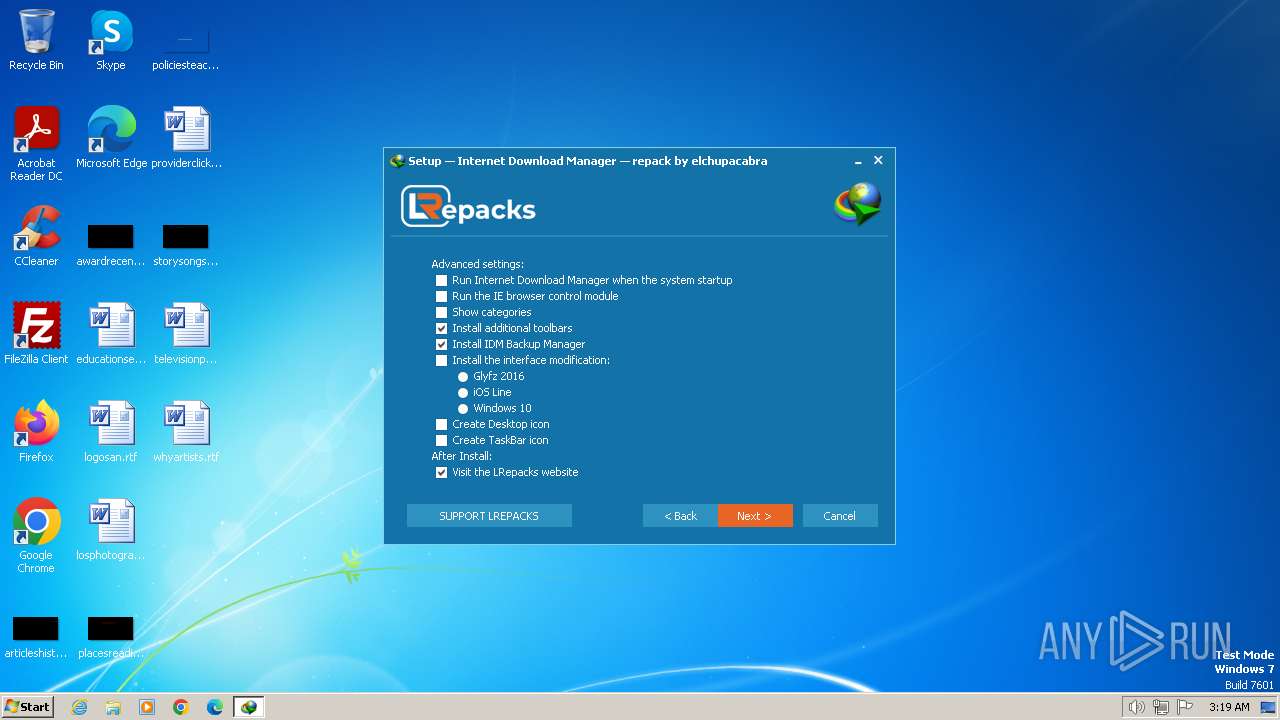
Task: Uncheck Visit the LRepacks website
Action: pos(441,473)
